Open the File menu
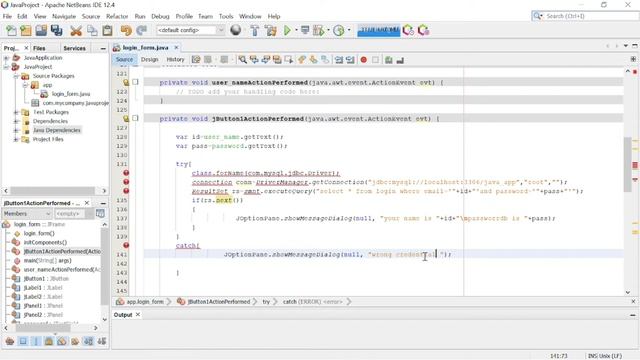 (7, 16)
